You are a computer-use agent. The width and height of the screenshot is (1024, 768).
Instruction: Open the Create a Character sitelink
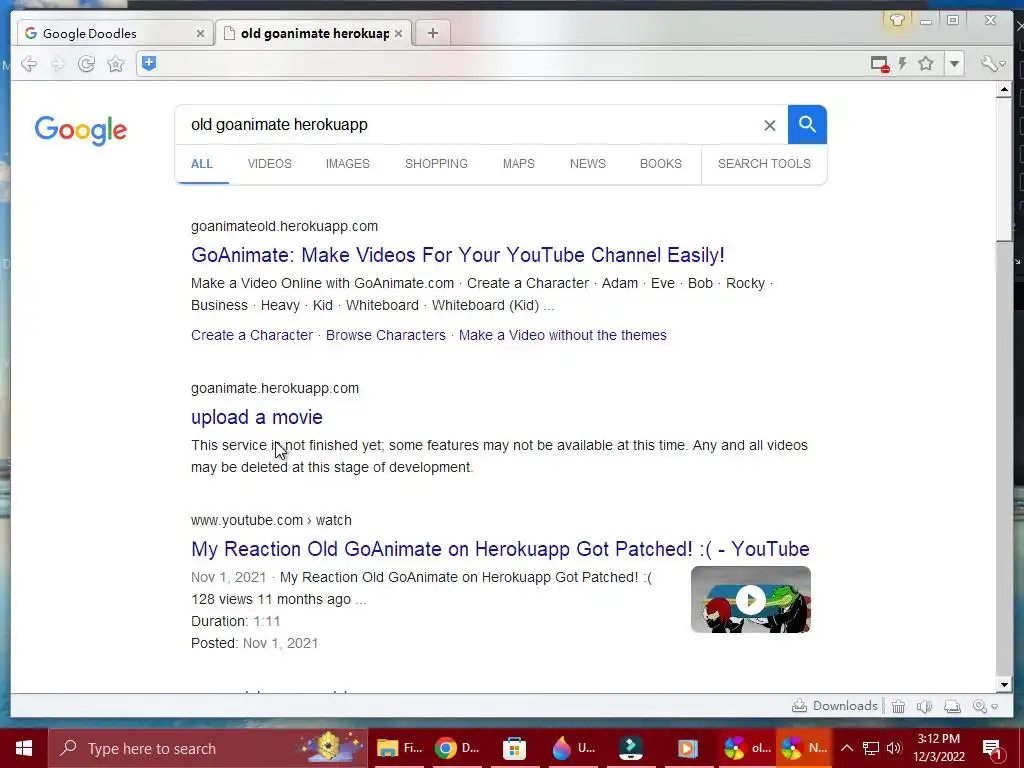252,335
